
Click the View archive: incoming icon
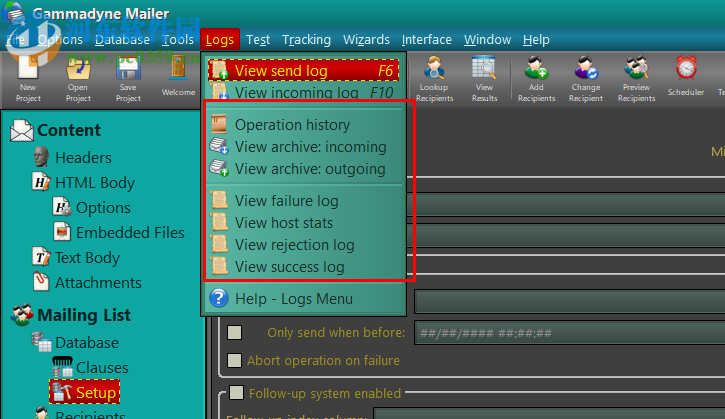pos(219,146)
